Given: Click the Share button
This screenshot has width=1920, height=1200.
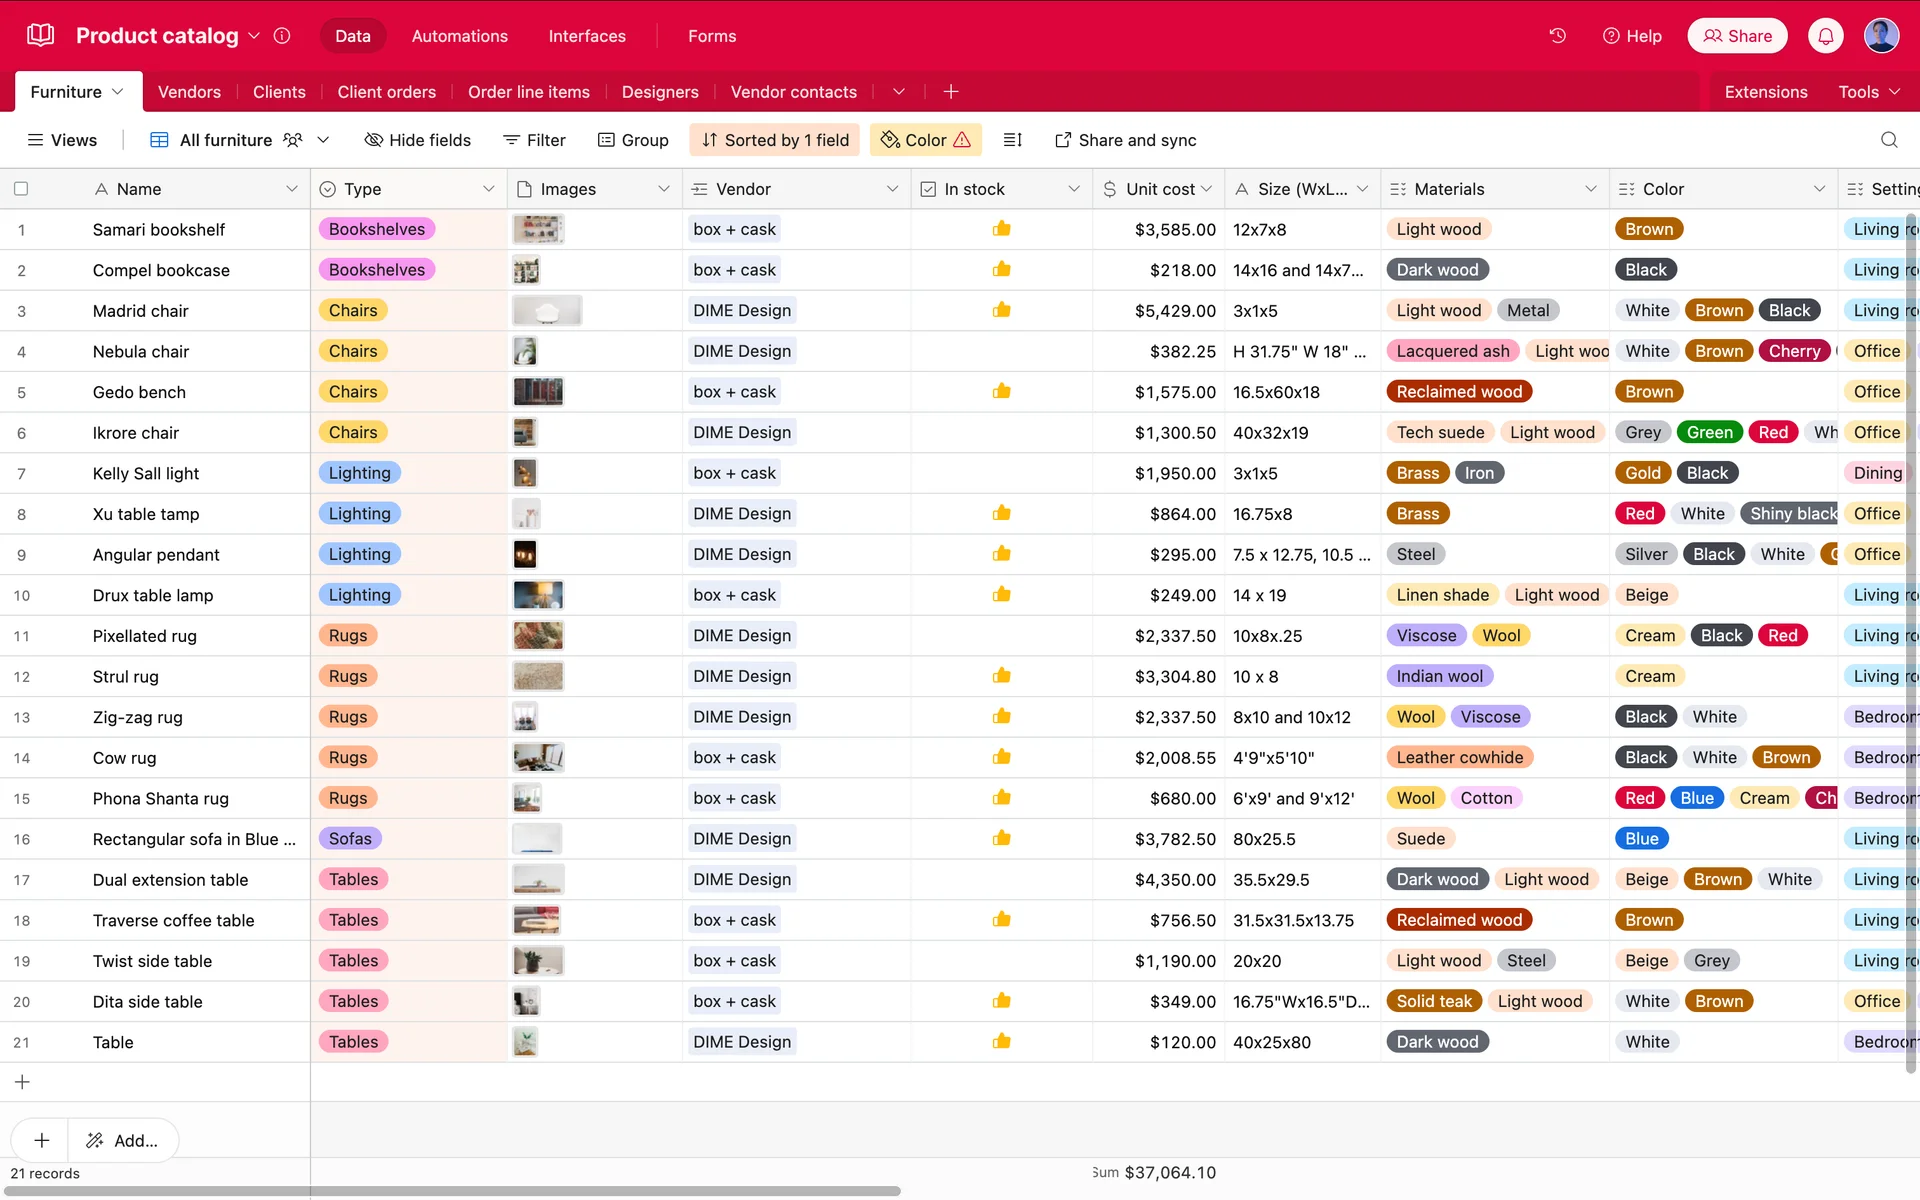Looking at the screenshot, I should click(x=1737, y=36).
